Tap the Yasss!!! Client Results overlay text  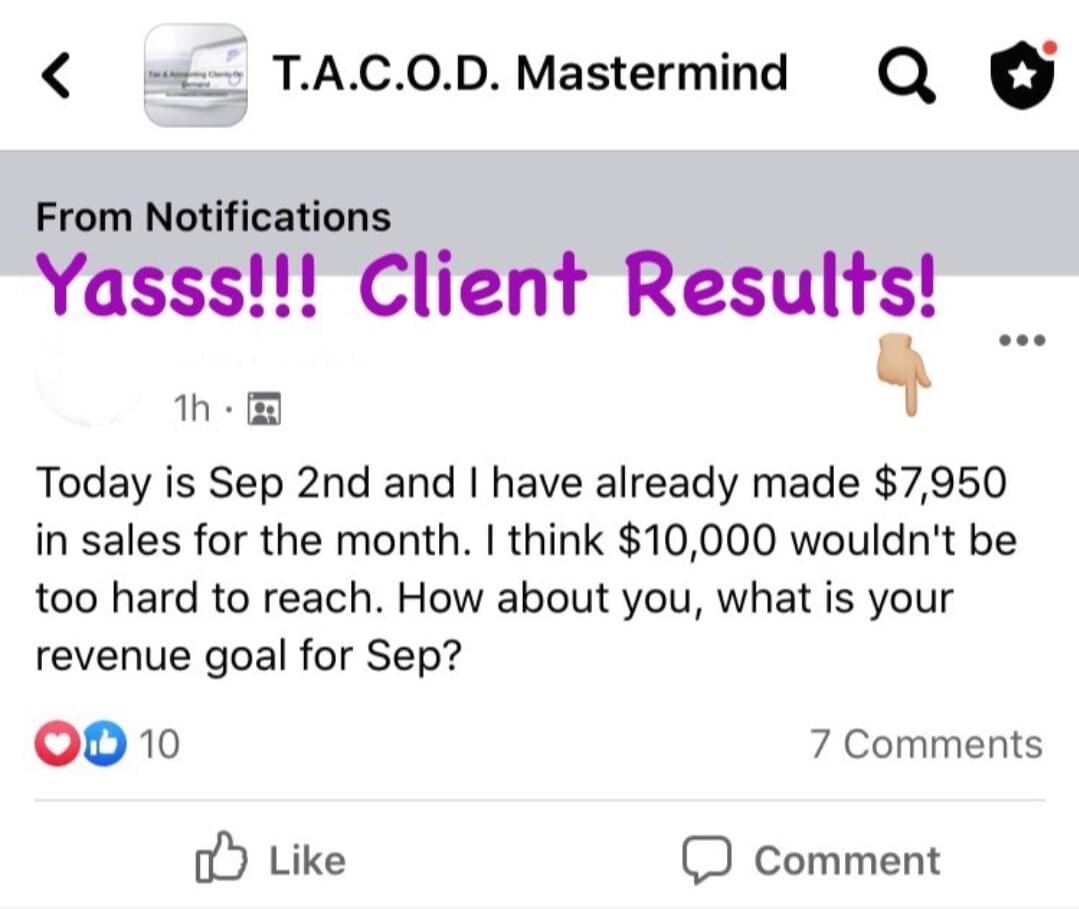coord(487,284)
